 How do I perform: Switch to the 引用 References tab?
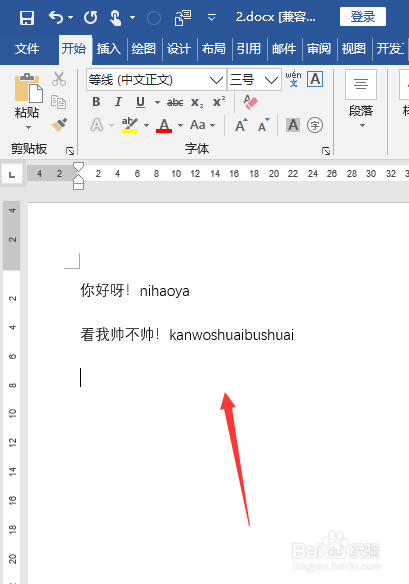pos(249,48)
